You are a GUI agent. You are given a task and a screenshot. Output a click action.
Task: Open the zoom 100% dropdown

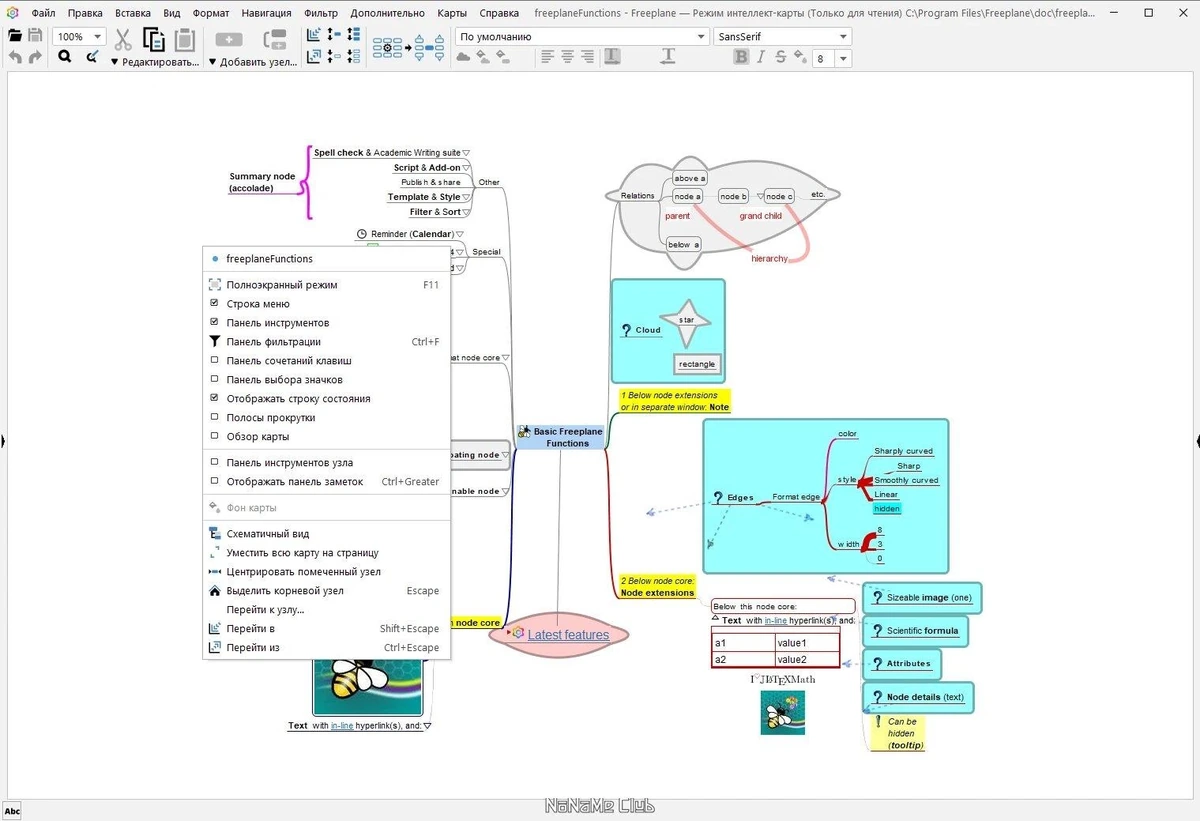(x=80, y=36)
